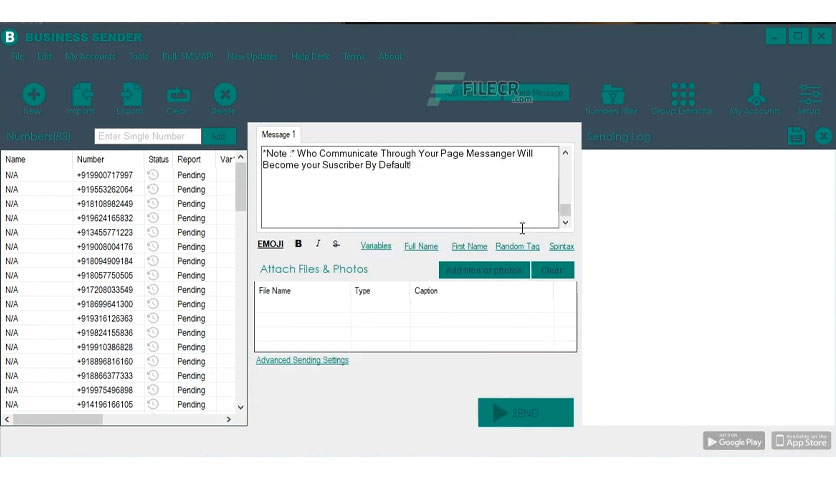Click the Business Sender logo icon
This screenshot has height=484, width=836.
click(x=10, y=37)
